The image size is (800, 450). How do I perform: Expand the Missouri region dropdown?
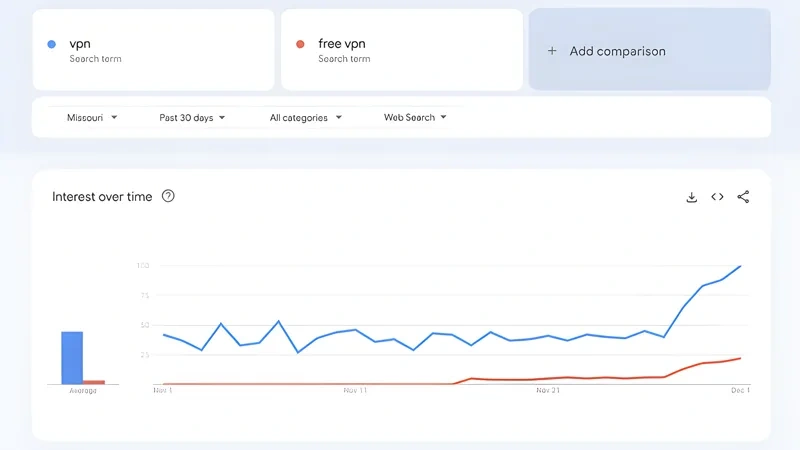tap(92, 118)
